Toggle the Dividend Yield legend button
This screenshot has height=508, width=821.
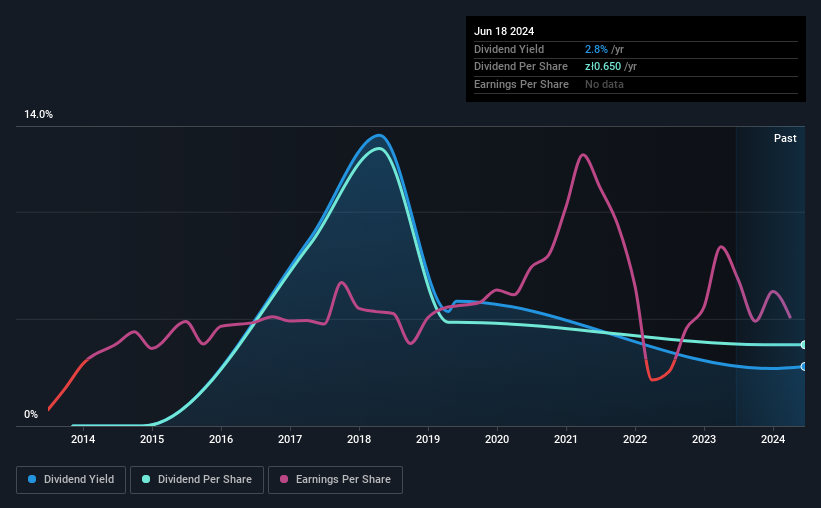coord(71,480)
